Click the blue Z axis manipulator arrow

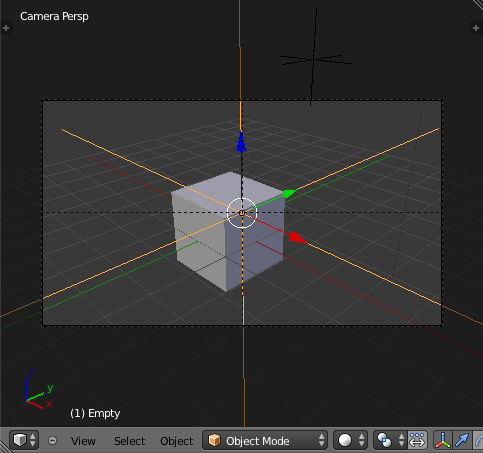tap(241, 143)
